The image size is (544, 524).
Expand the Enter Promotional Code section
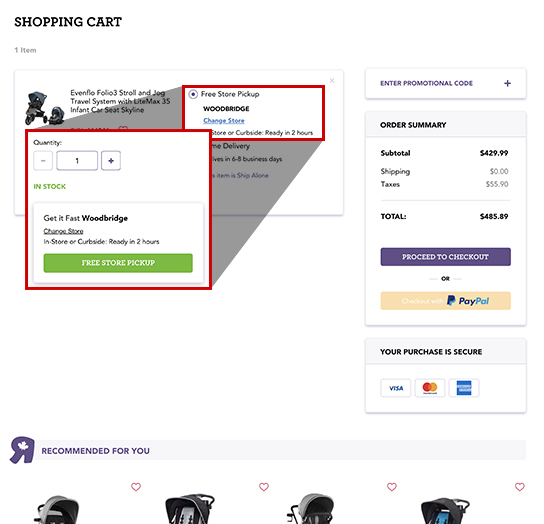pyautogui.click(x=445, y=83)
